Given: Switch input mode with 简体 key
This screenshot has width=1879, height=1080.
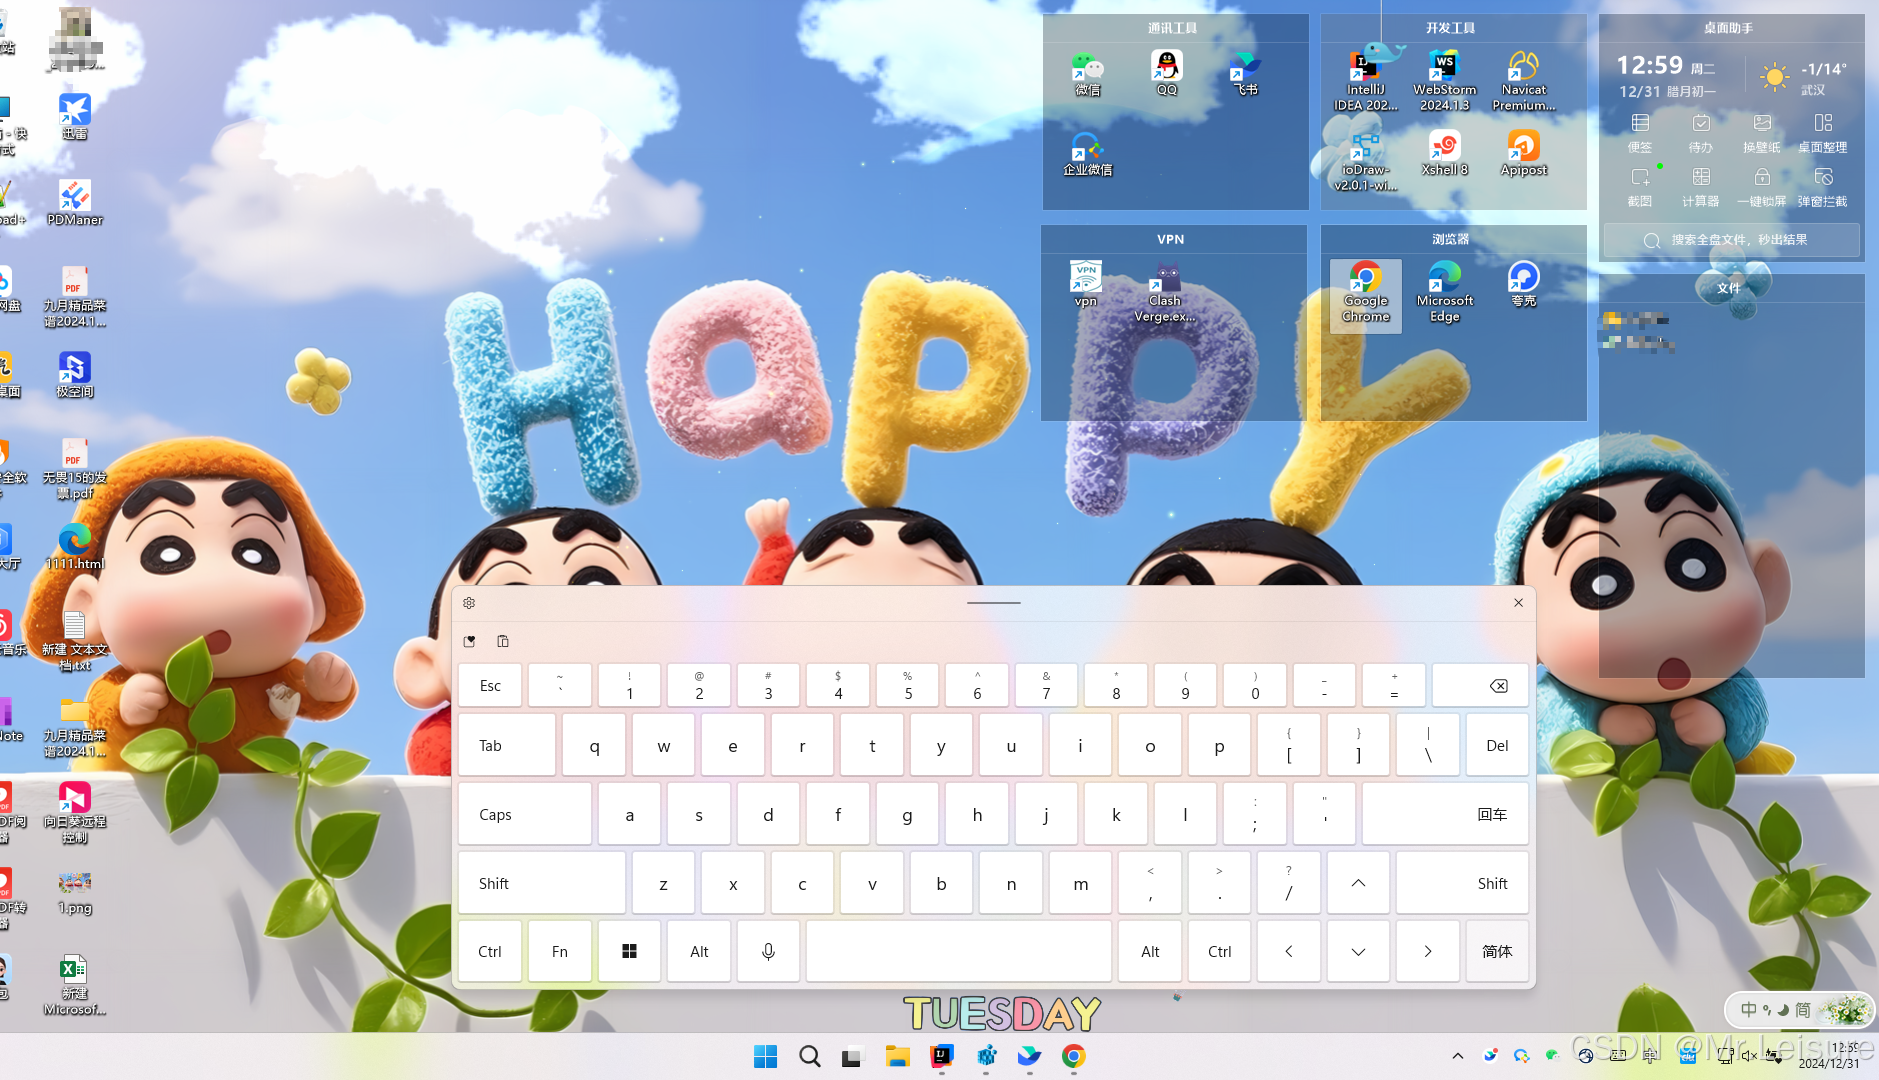Looking at the screenshot, I should click(1497, 951).
